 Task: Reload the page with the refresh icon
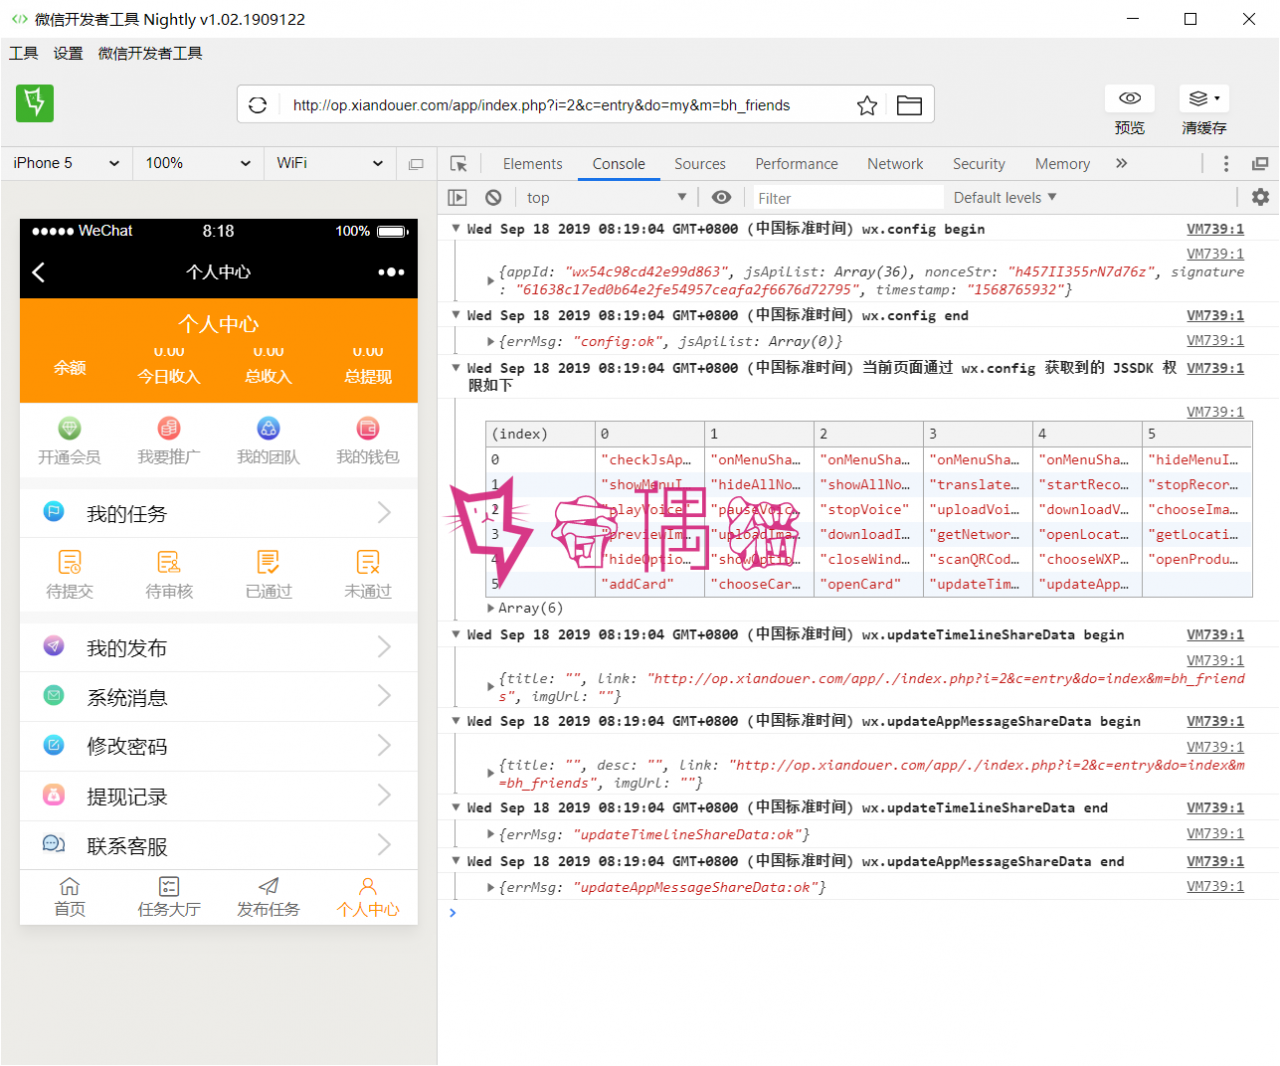click(258, 105)
